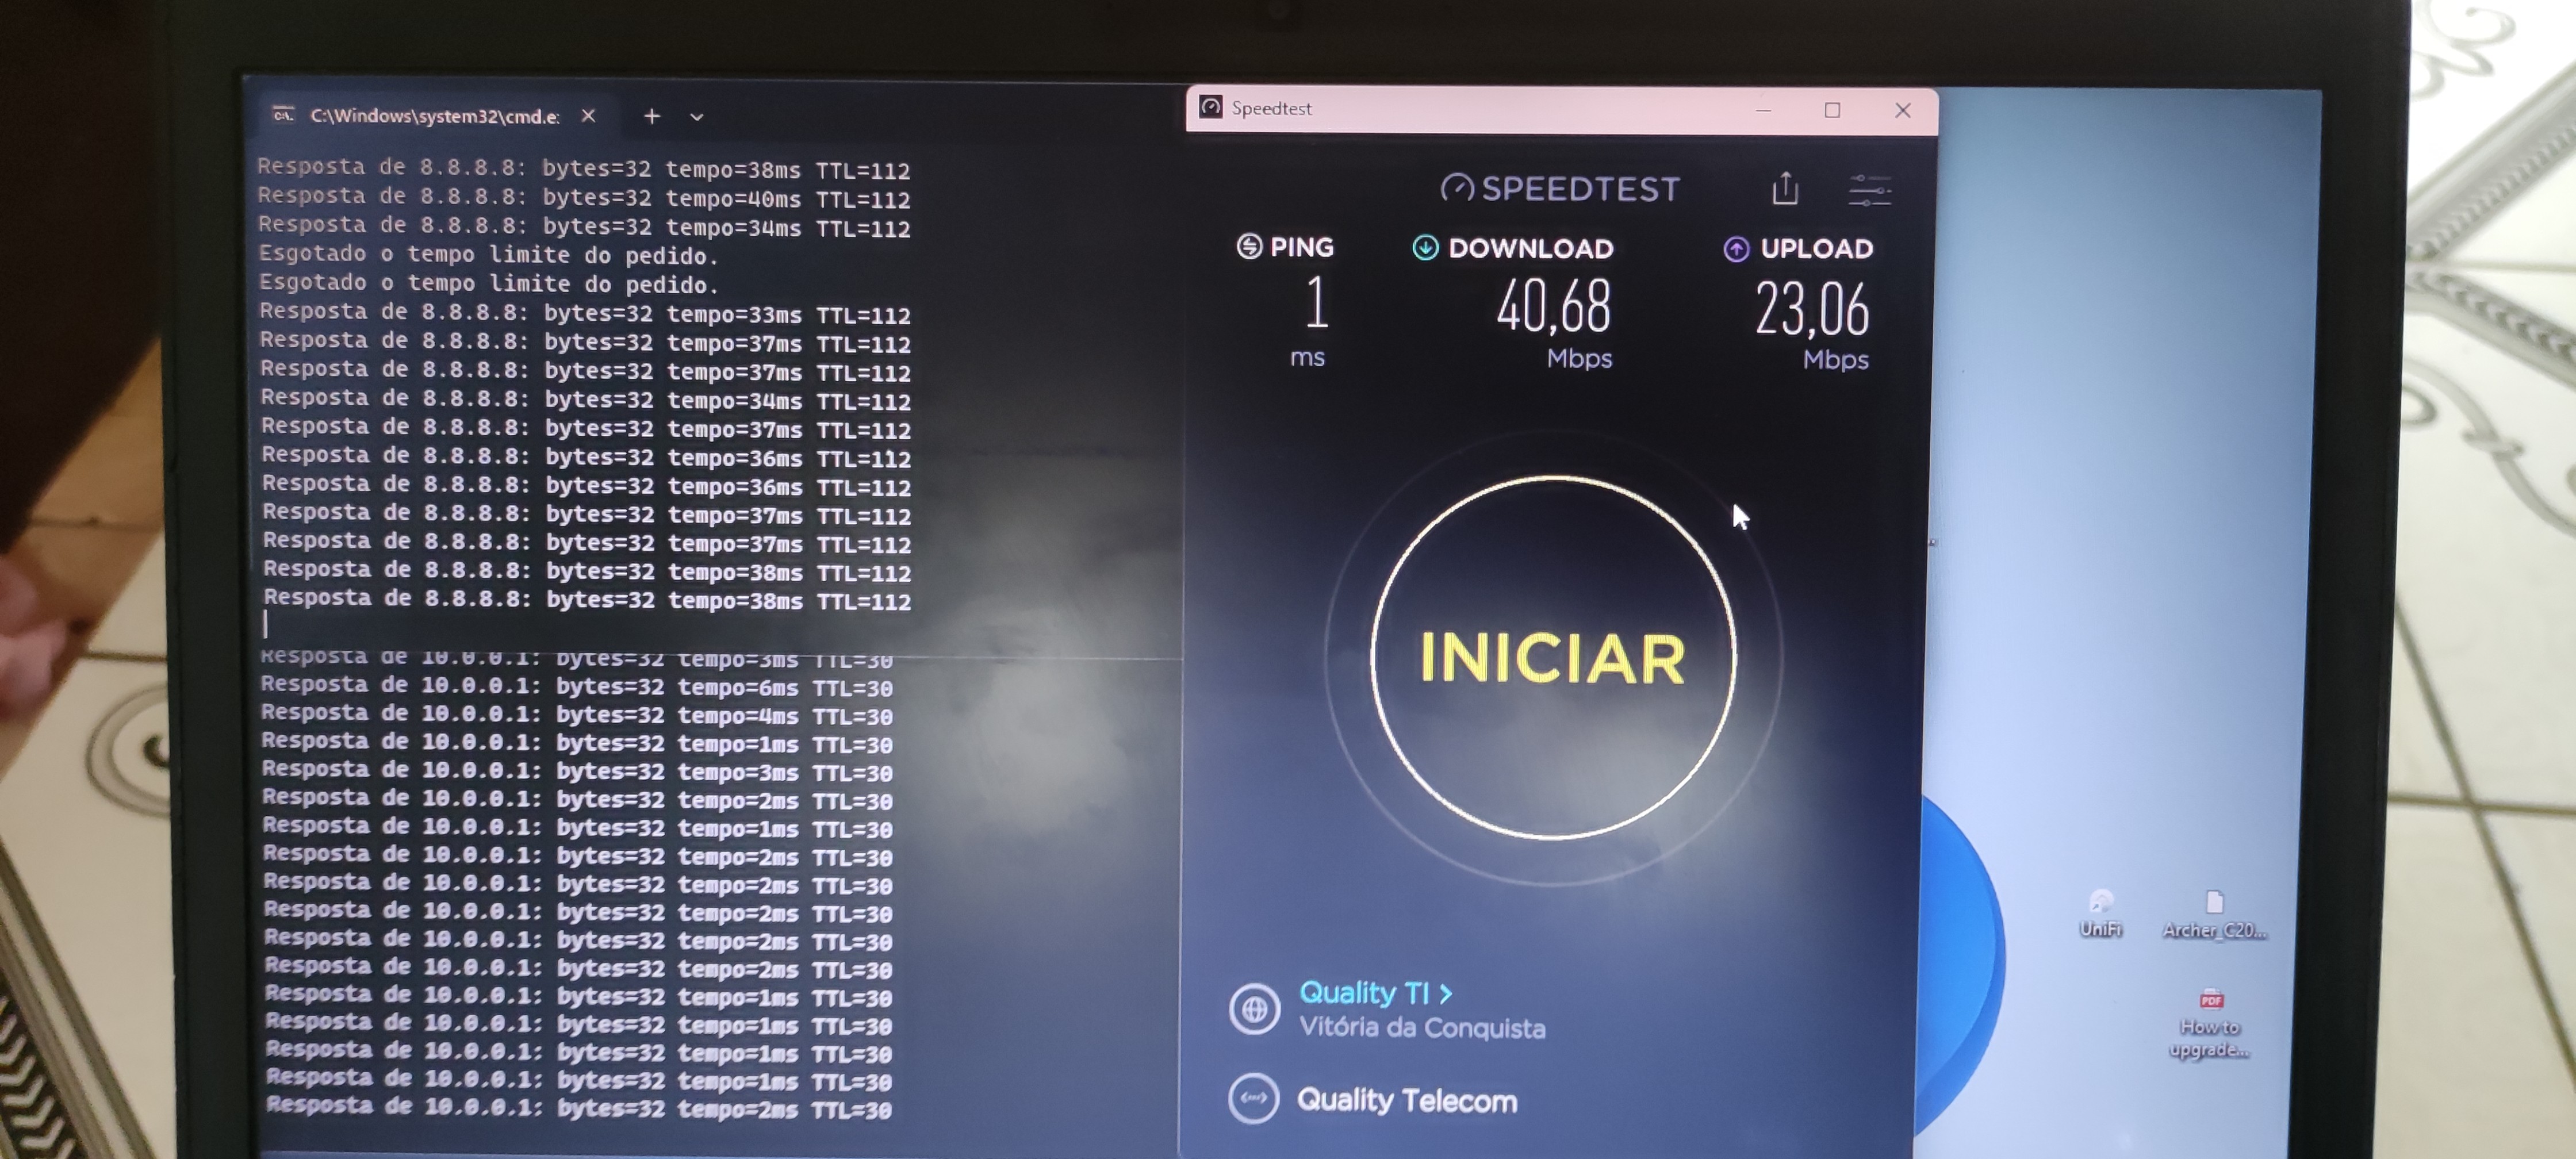
Task: Expand the terminal new tab dropdown chevron
Action: click(x=697, y=117)
